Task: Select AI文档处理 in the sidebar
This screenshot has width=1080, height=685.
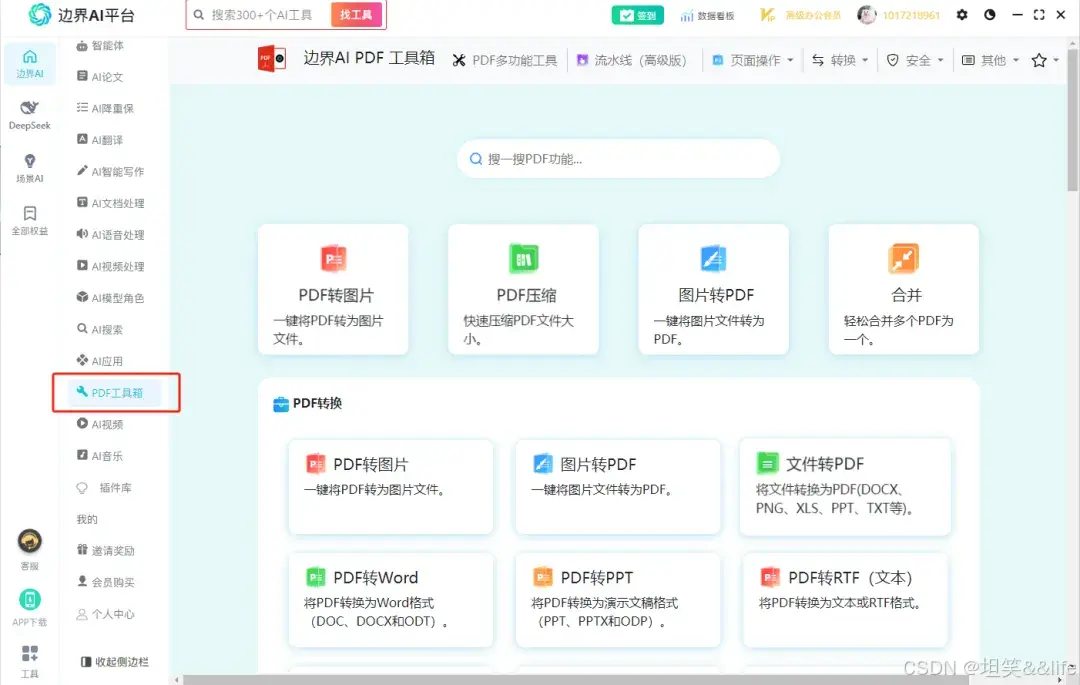Action: 110,203
